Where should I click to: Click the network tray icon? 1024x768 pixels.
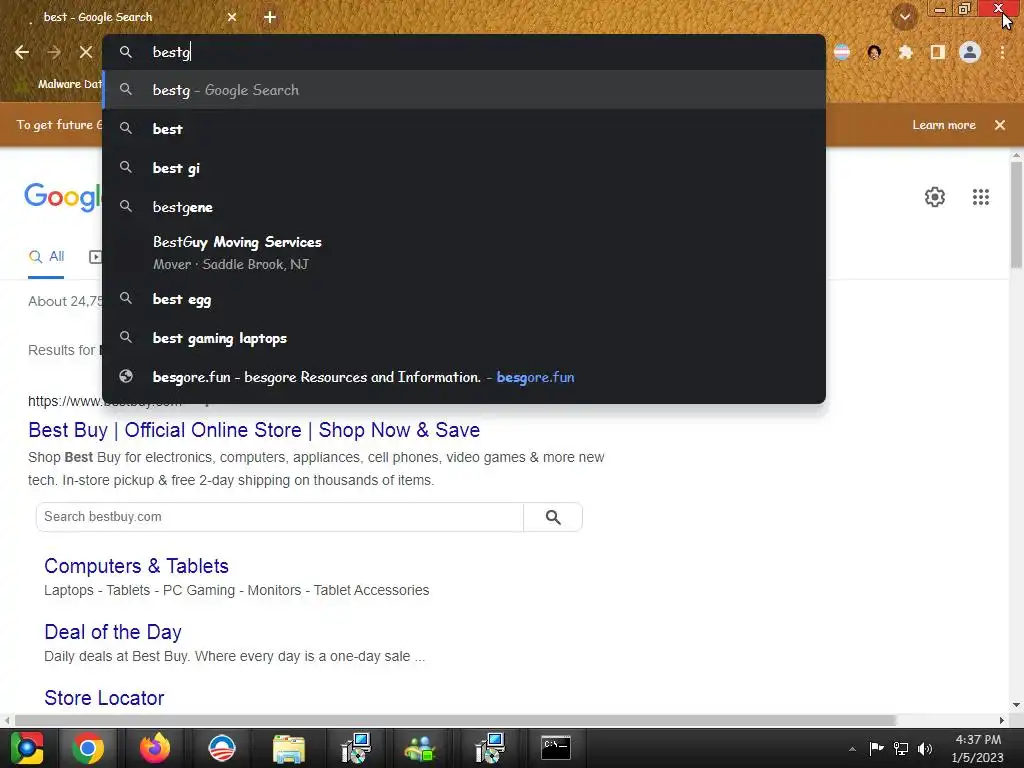click(x=901, y=748)
